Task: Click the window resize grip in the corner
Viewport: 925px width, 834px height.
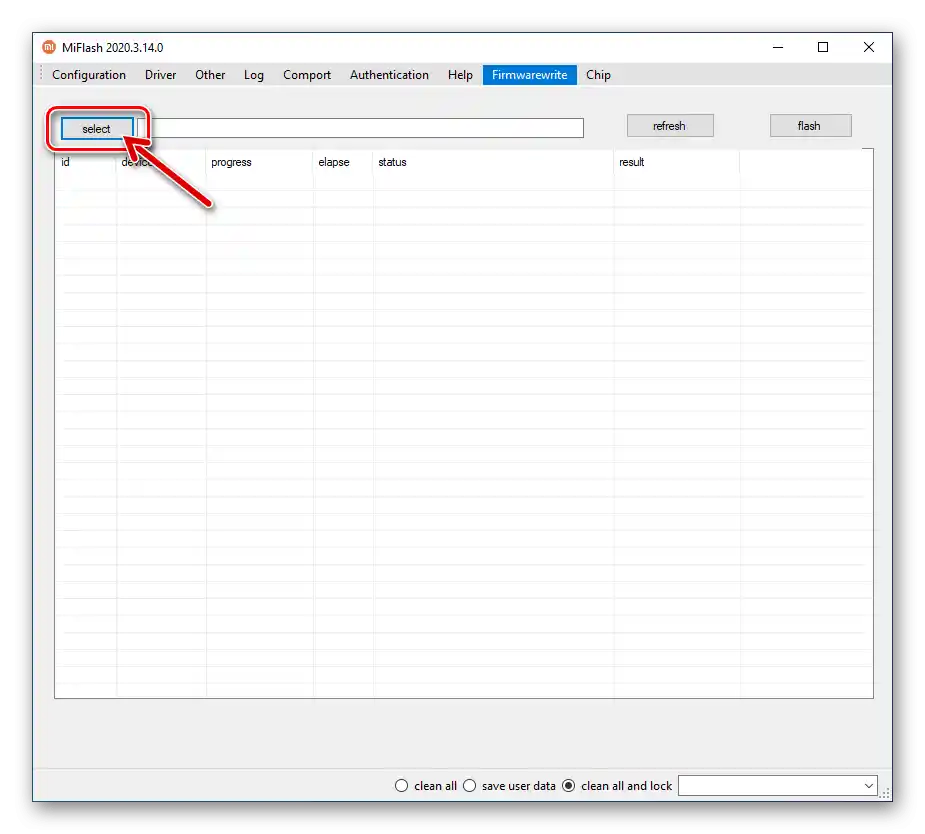Action: [885, 794]
